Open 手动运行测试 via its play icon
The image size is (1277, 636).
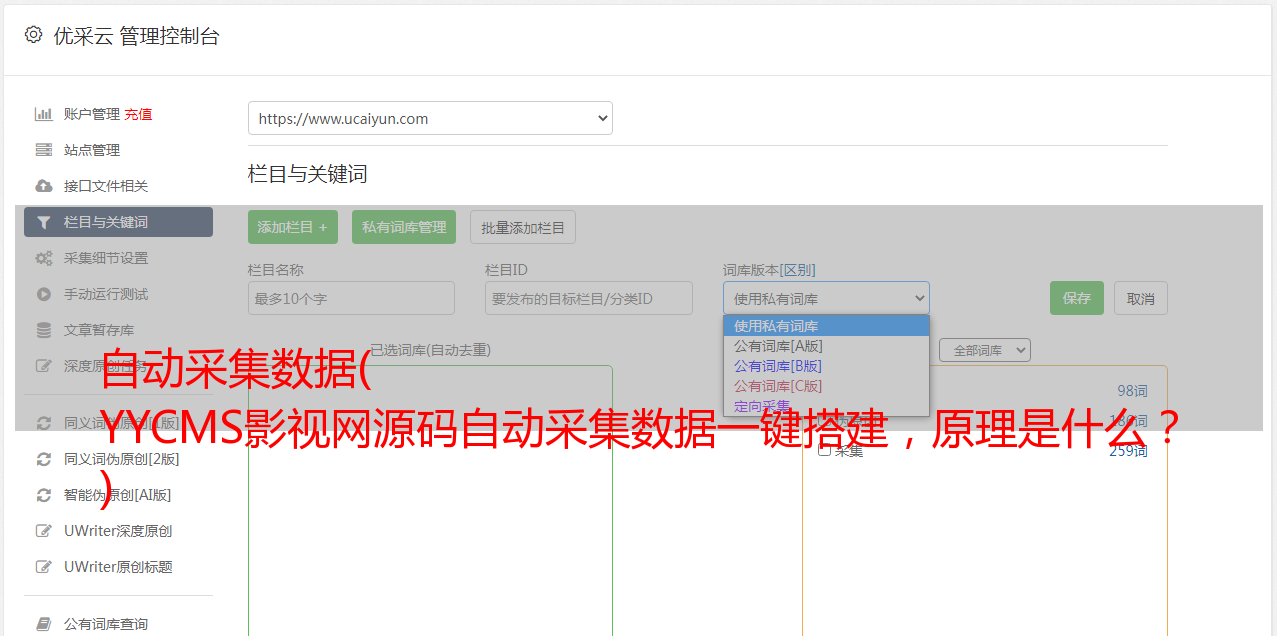pyautogui.click(x=44, y=294)
